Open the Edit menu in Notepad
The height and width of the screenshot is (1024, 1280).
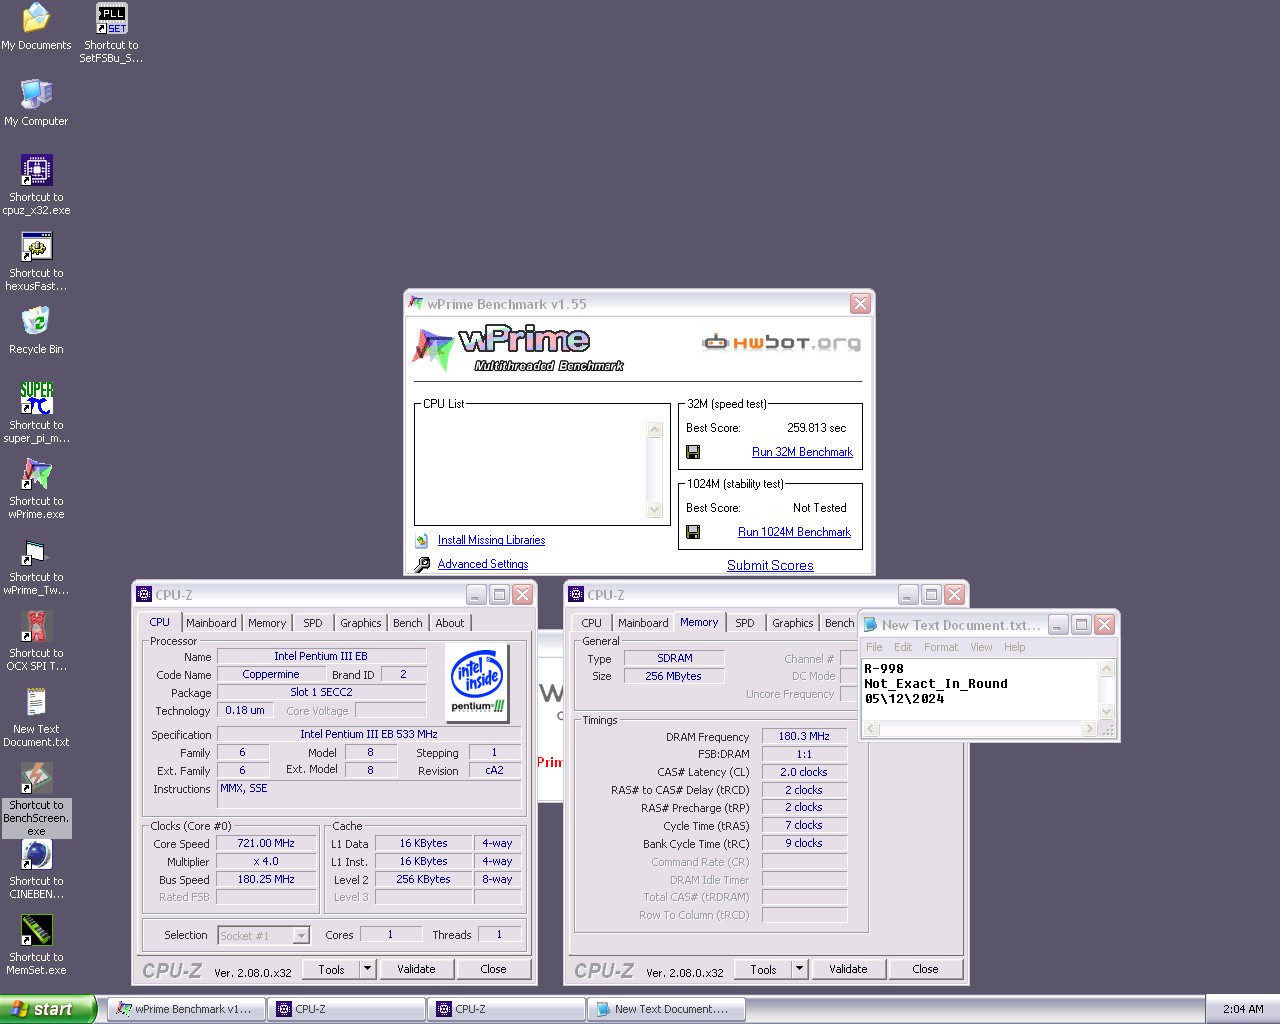[x=903, y=647]
